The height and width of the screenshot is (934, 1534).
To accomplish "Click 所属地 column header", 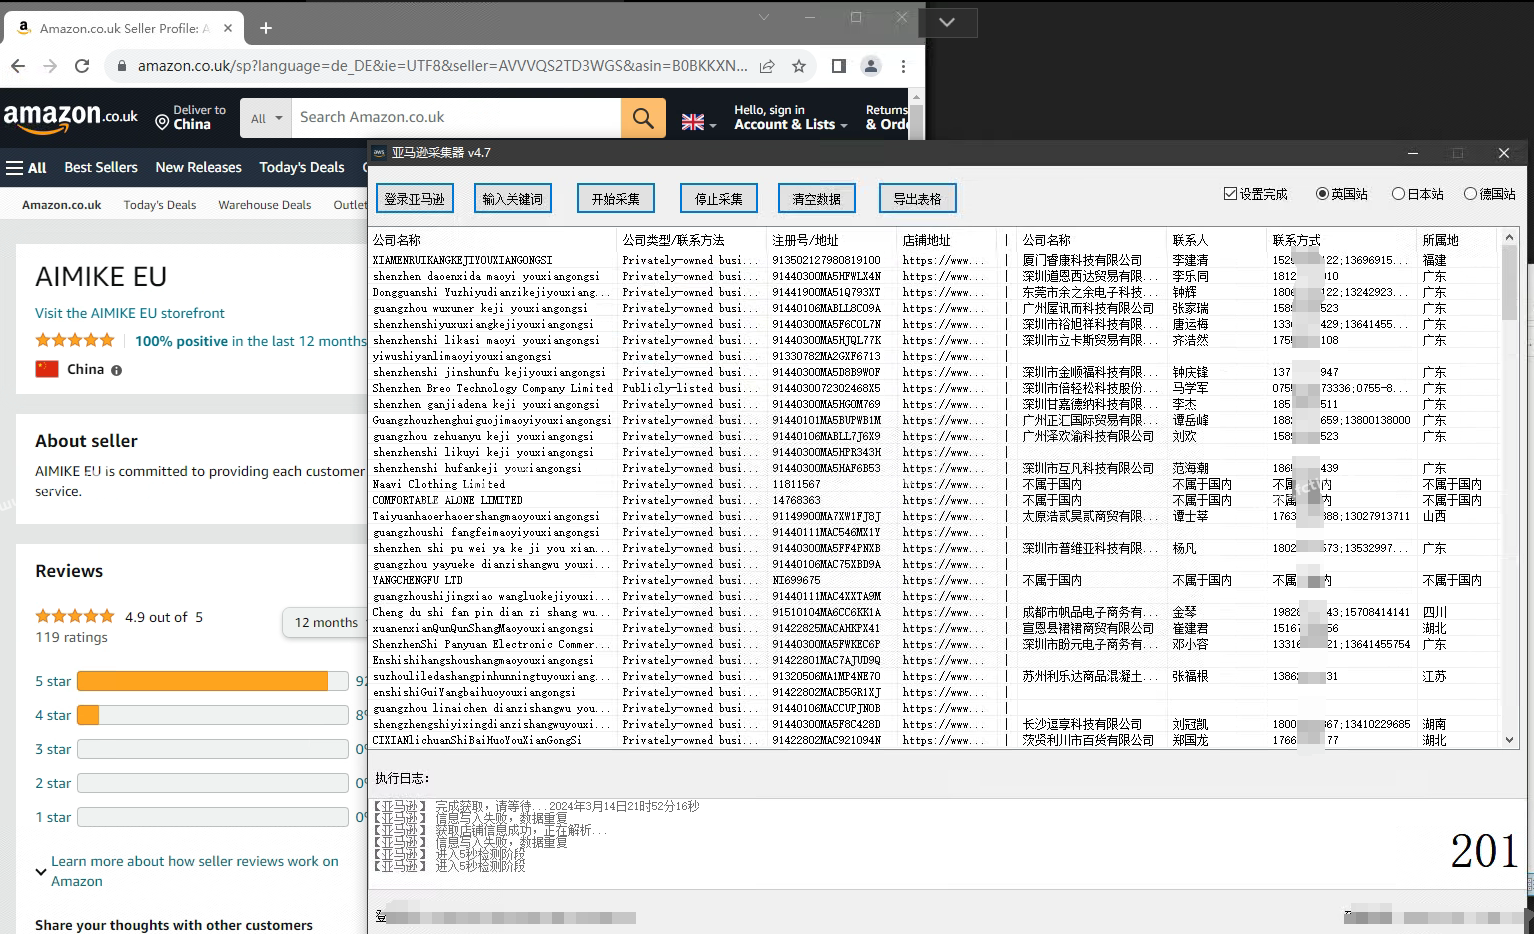I will [x=1458, y=240].
